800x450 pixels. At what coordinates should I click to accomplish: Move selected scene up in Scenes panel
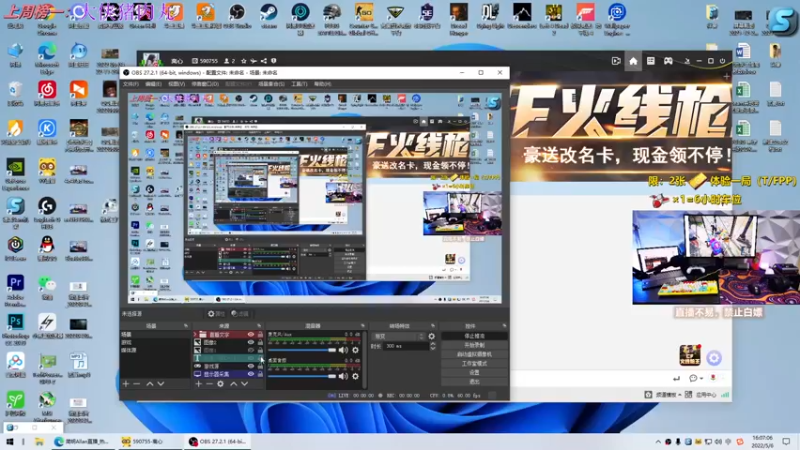pyautogui.click(x=150, y=384)
